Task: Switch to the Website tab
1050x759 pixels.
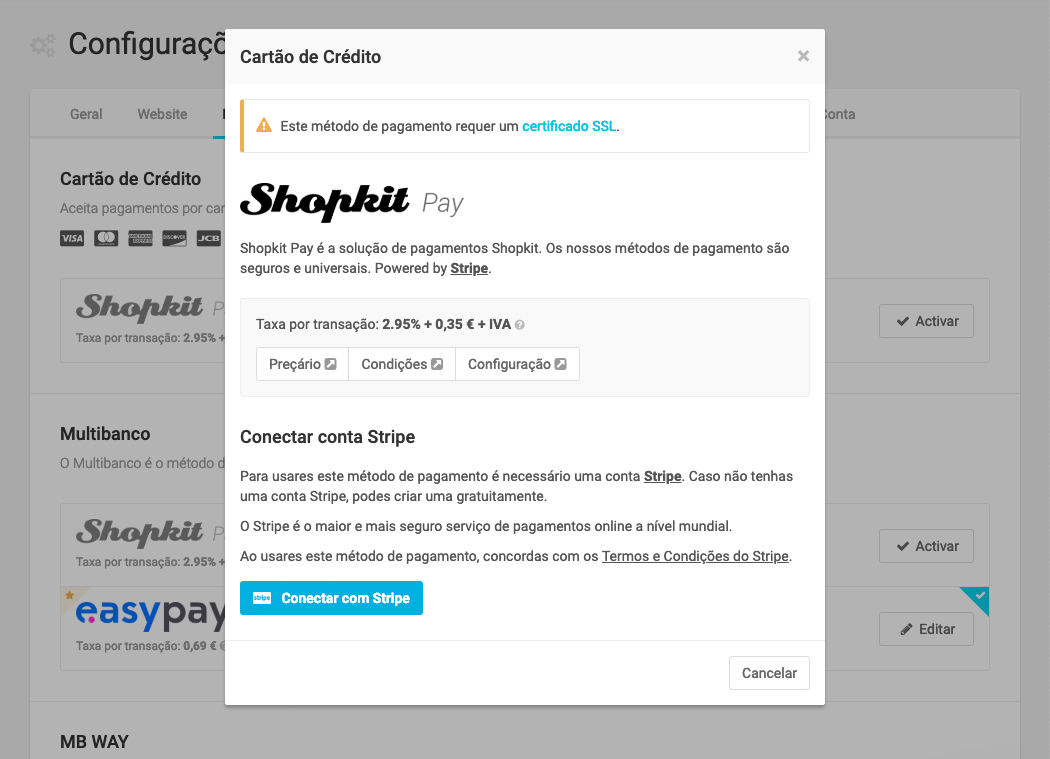Action: point(162,114)
